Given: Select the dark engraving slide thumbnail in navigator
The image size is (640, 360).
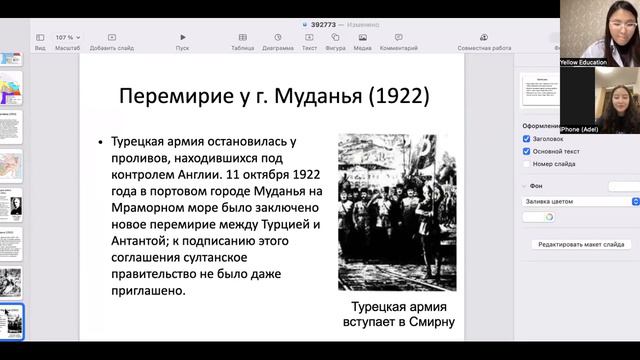Looking at the screenshot, I should click(x=11, y=282).
